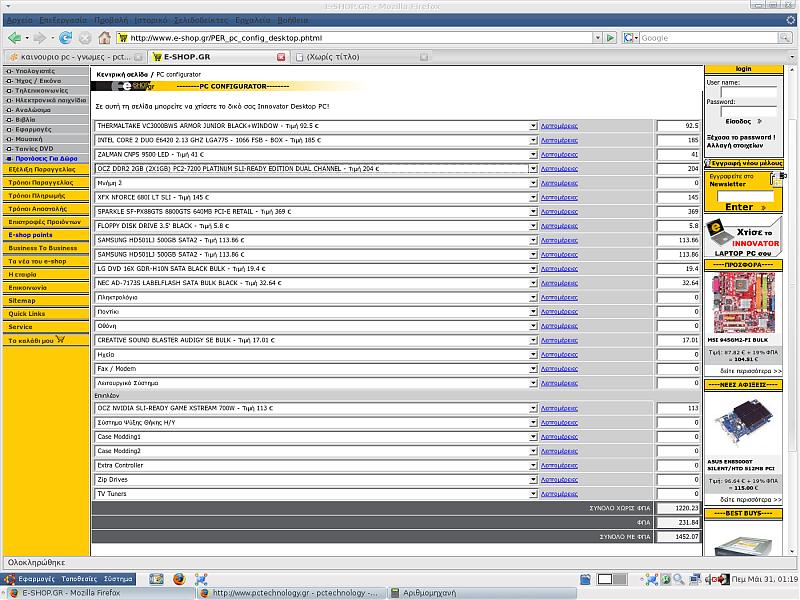Expand the XFX NForce 680i motherboard dropdown

(533, 197)
